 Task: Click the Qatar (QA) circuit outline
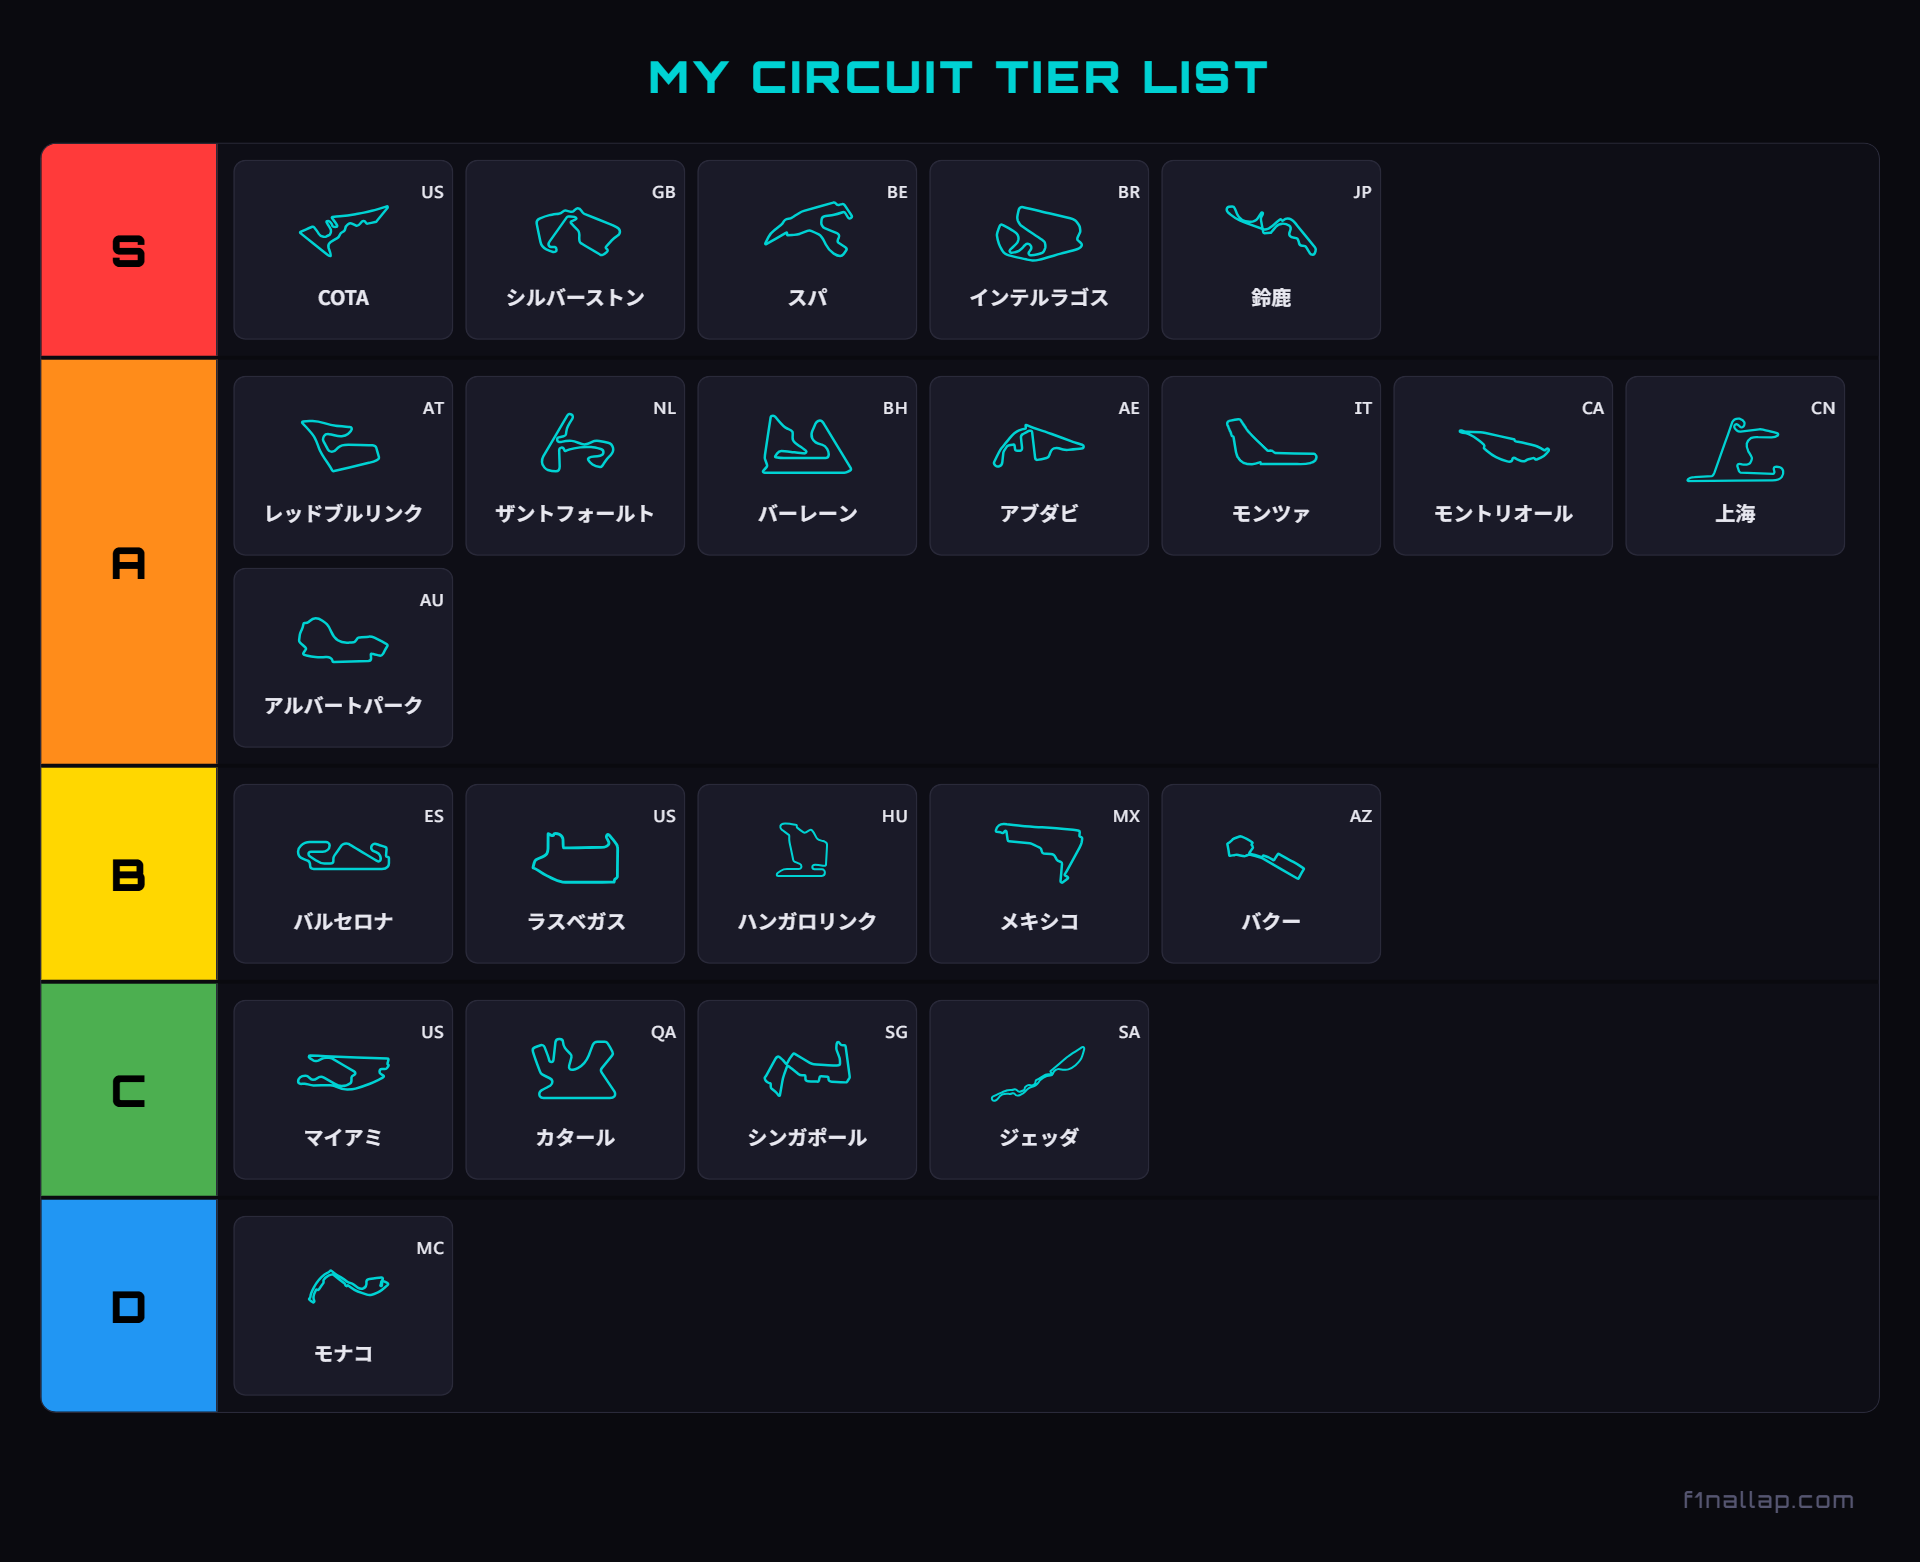coord(574,1069)
